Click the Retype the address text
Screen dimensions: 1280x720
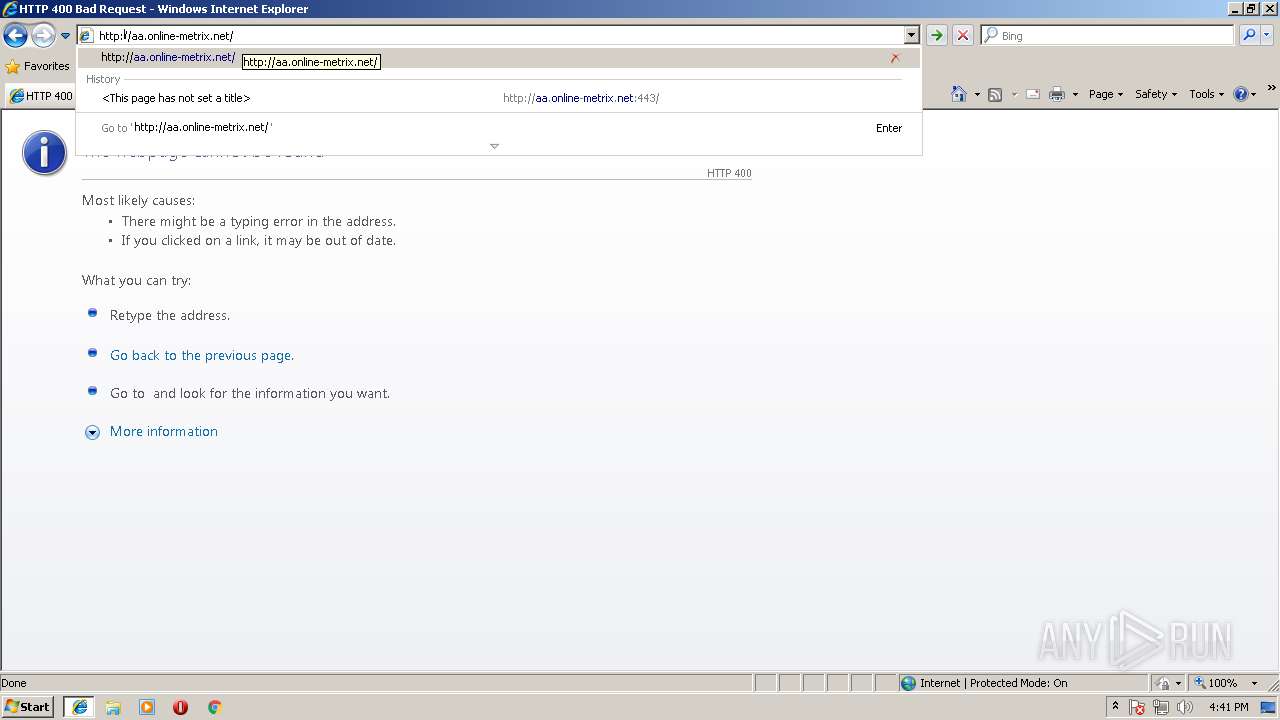tap(170, 315)
